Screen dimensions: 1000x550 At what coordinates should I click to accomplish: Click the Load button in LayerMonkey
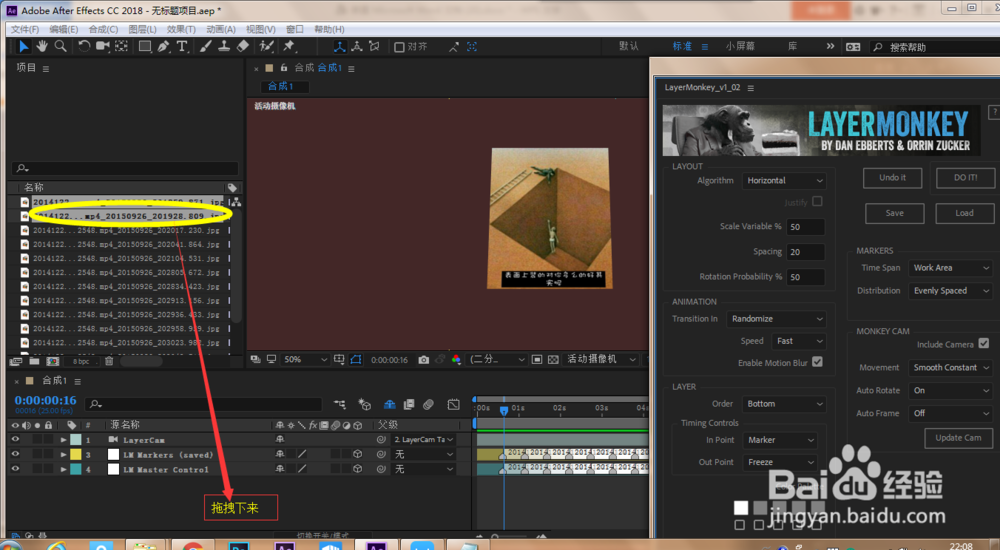964,213
